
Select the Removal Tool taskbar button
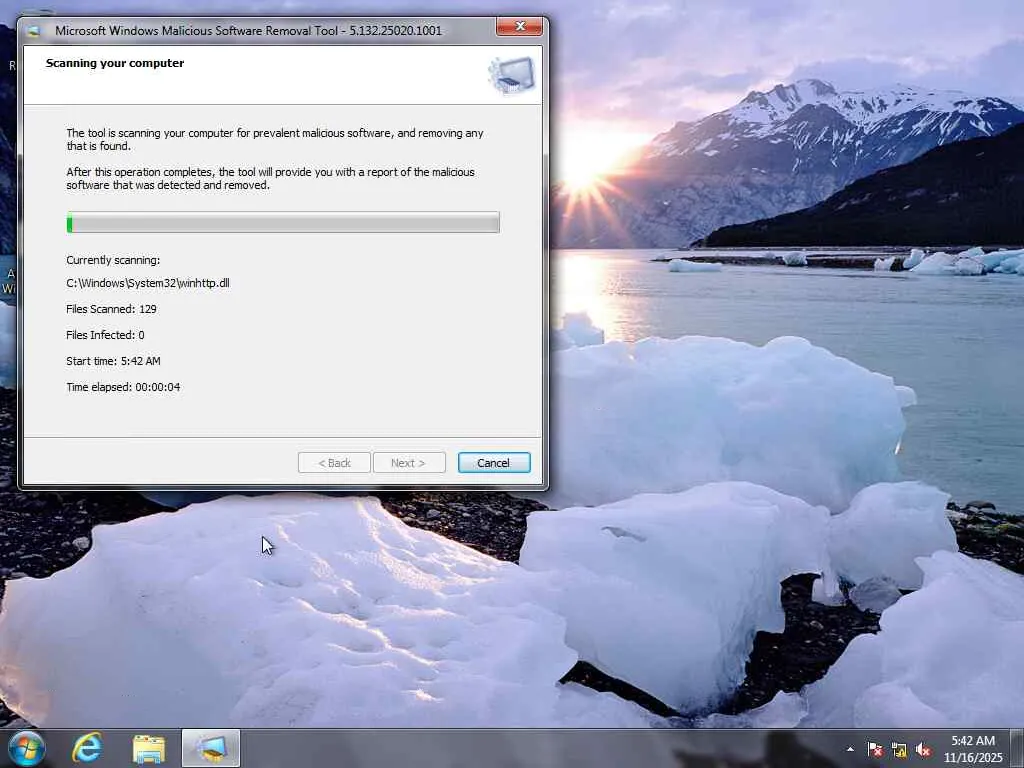210,748
